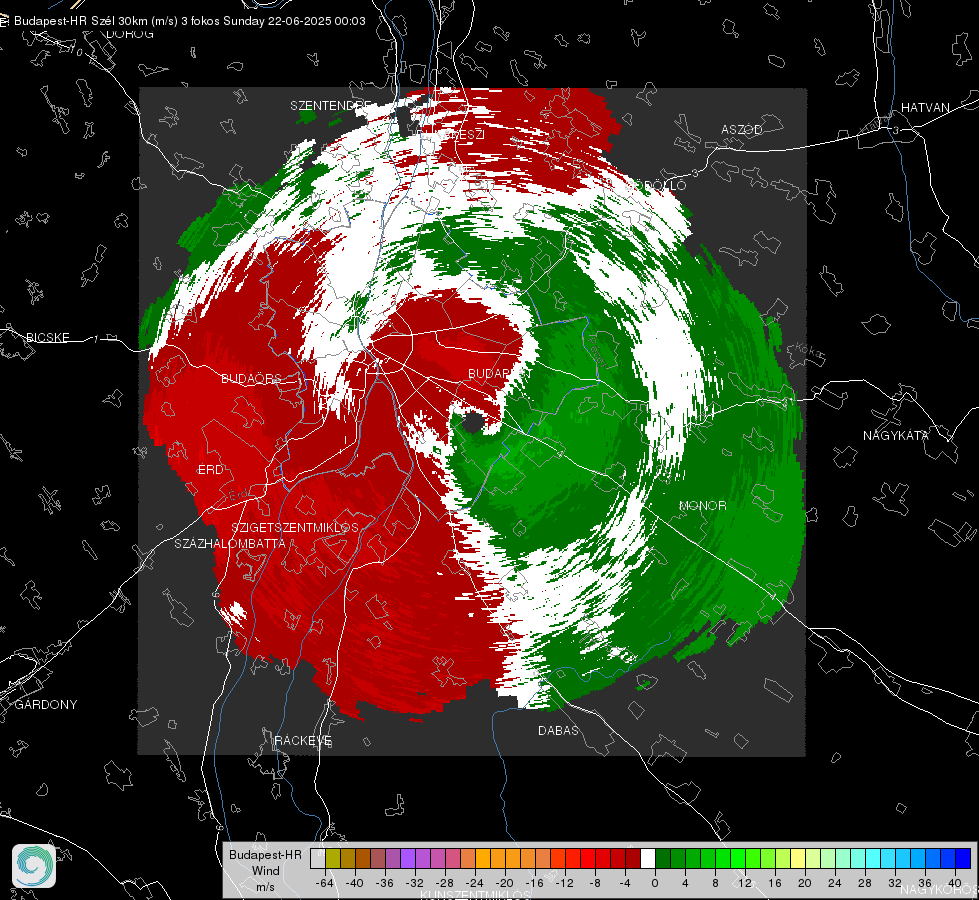
Task: Click the radar title text with date
Action: 189,21
